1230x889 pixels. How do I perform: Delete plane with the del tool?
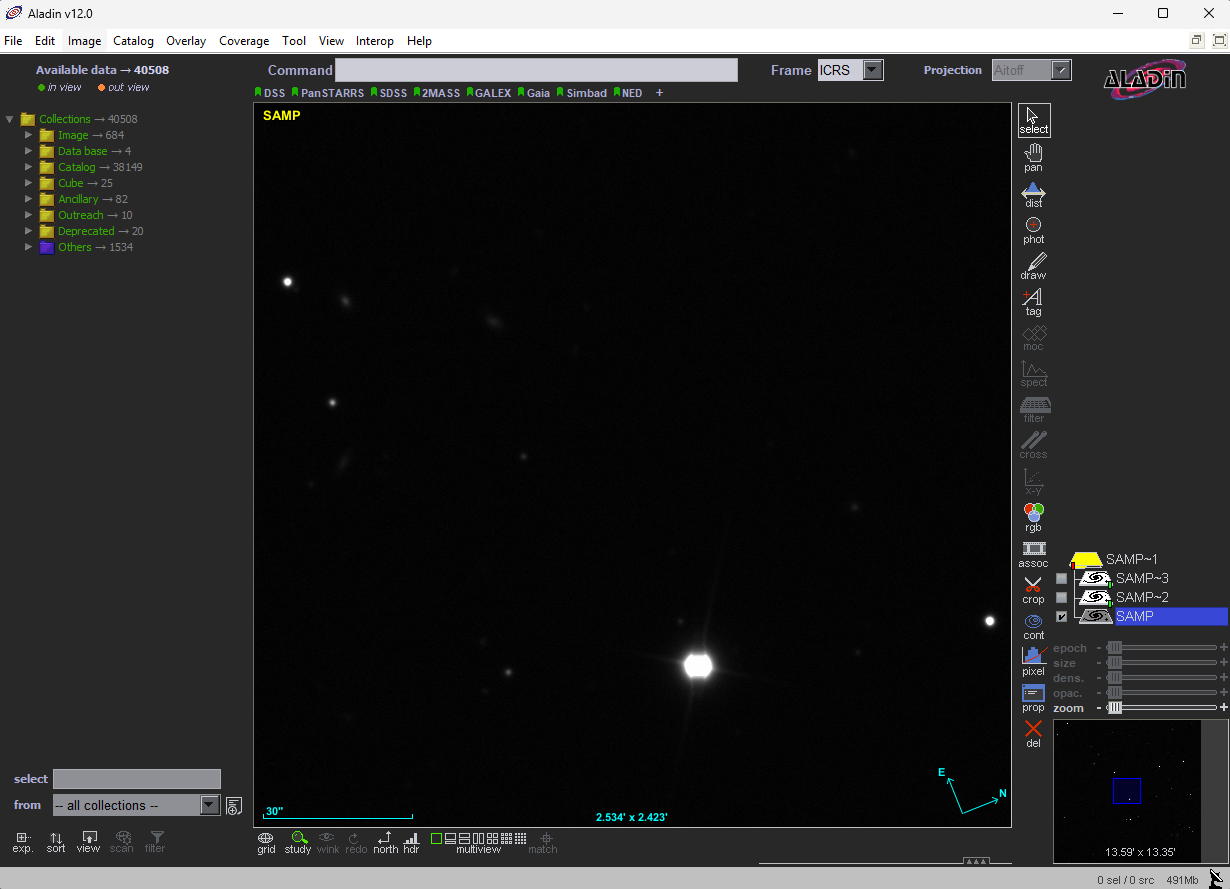point(1034,734)
